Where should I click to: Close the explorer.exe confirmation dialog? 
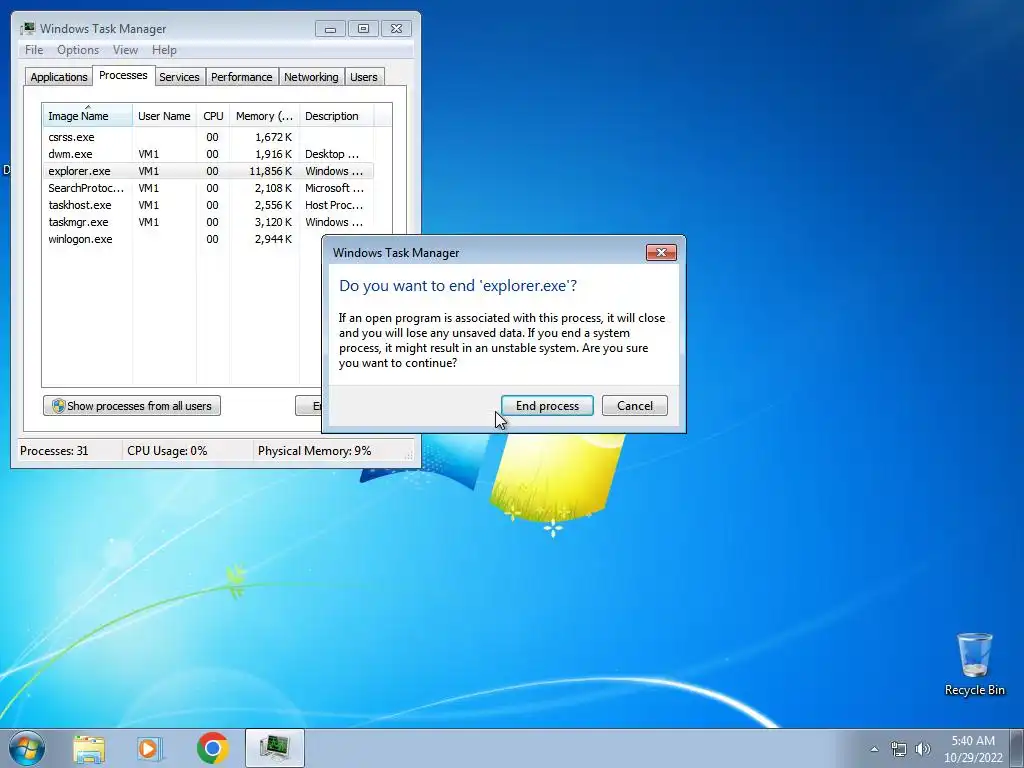[661, 253]
